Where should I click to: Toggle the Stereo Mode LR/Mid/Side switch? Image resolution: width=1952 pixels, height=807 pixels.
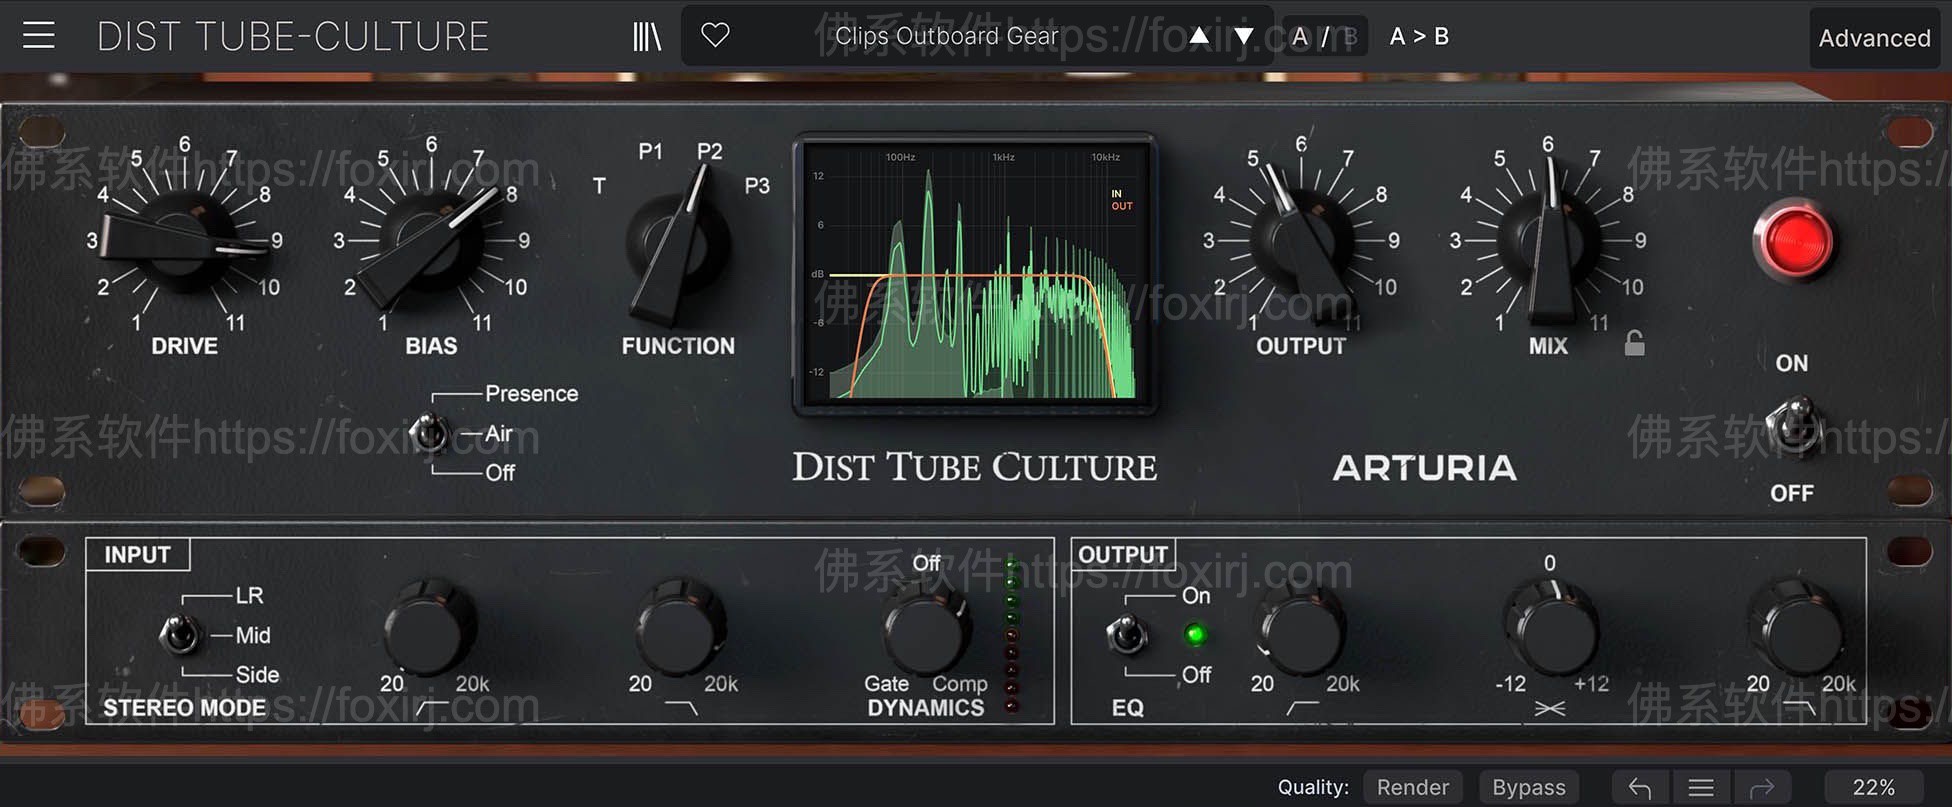tap(179, 634)
